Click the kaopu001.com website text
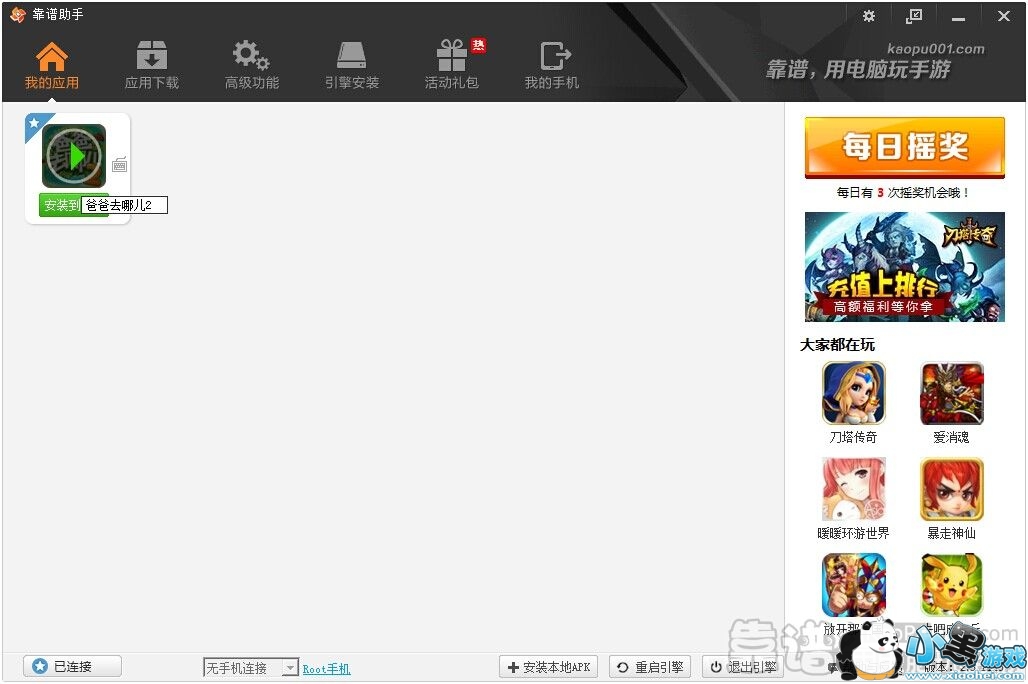The height and width of the screenshot is (684, 1028). tap(936, 49)
